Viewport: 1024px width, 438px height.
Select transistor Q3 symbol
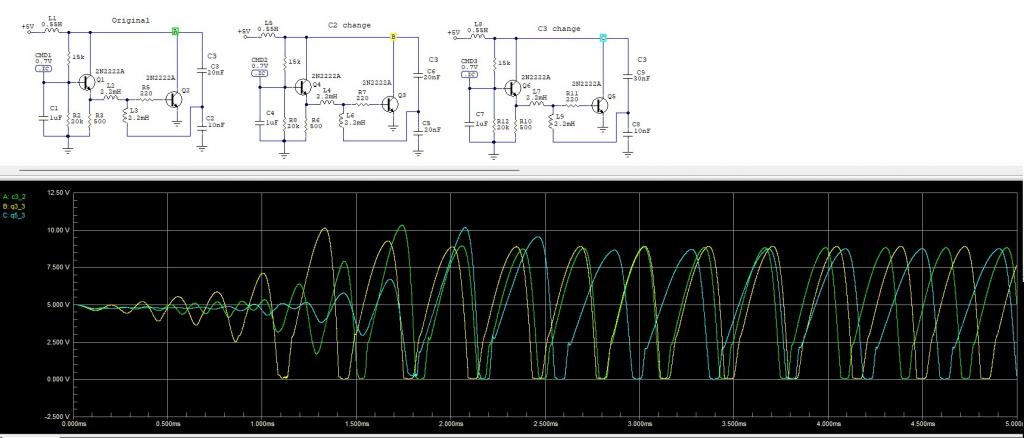point(391,104)
